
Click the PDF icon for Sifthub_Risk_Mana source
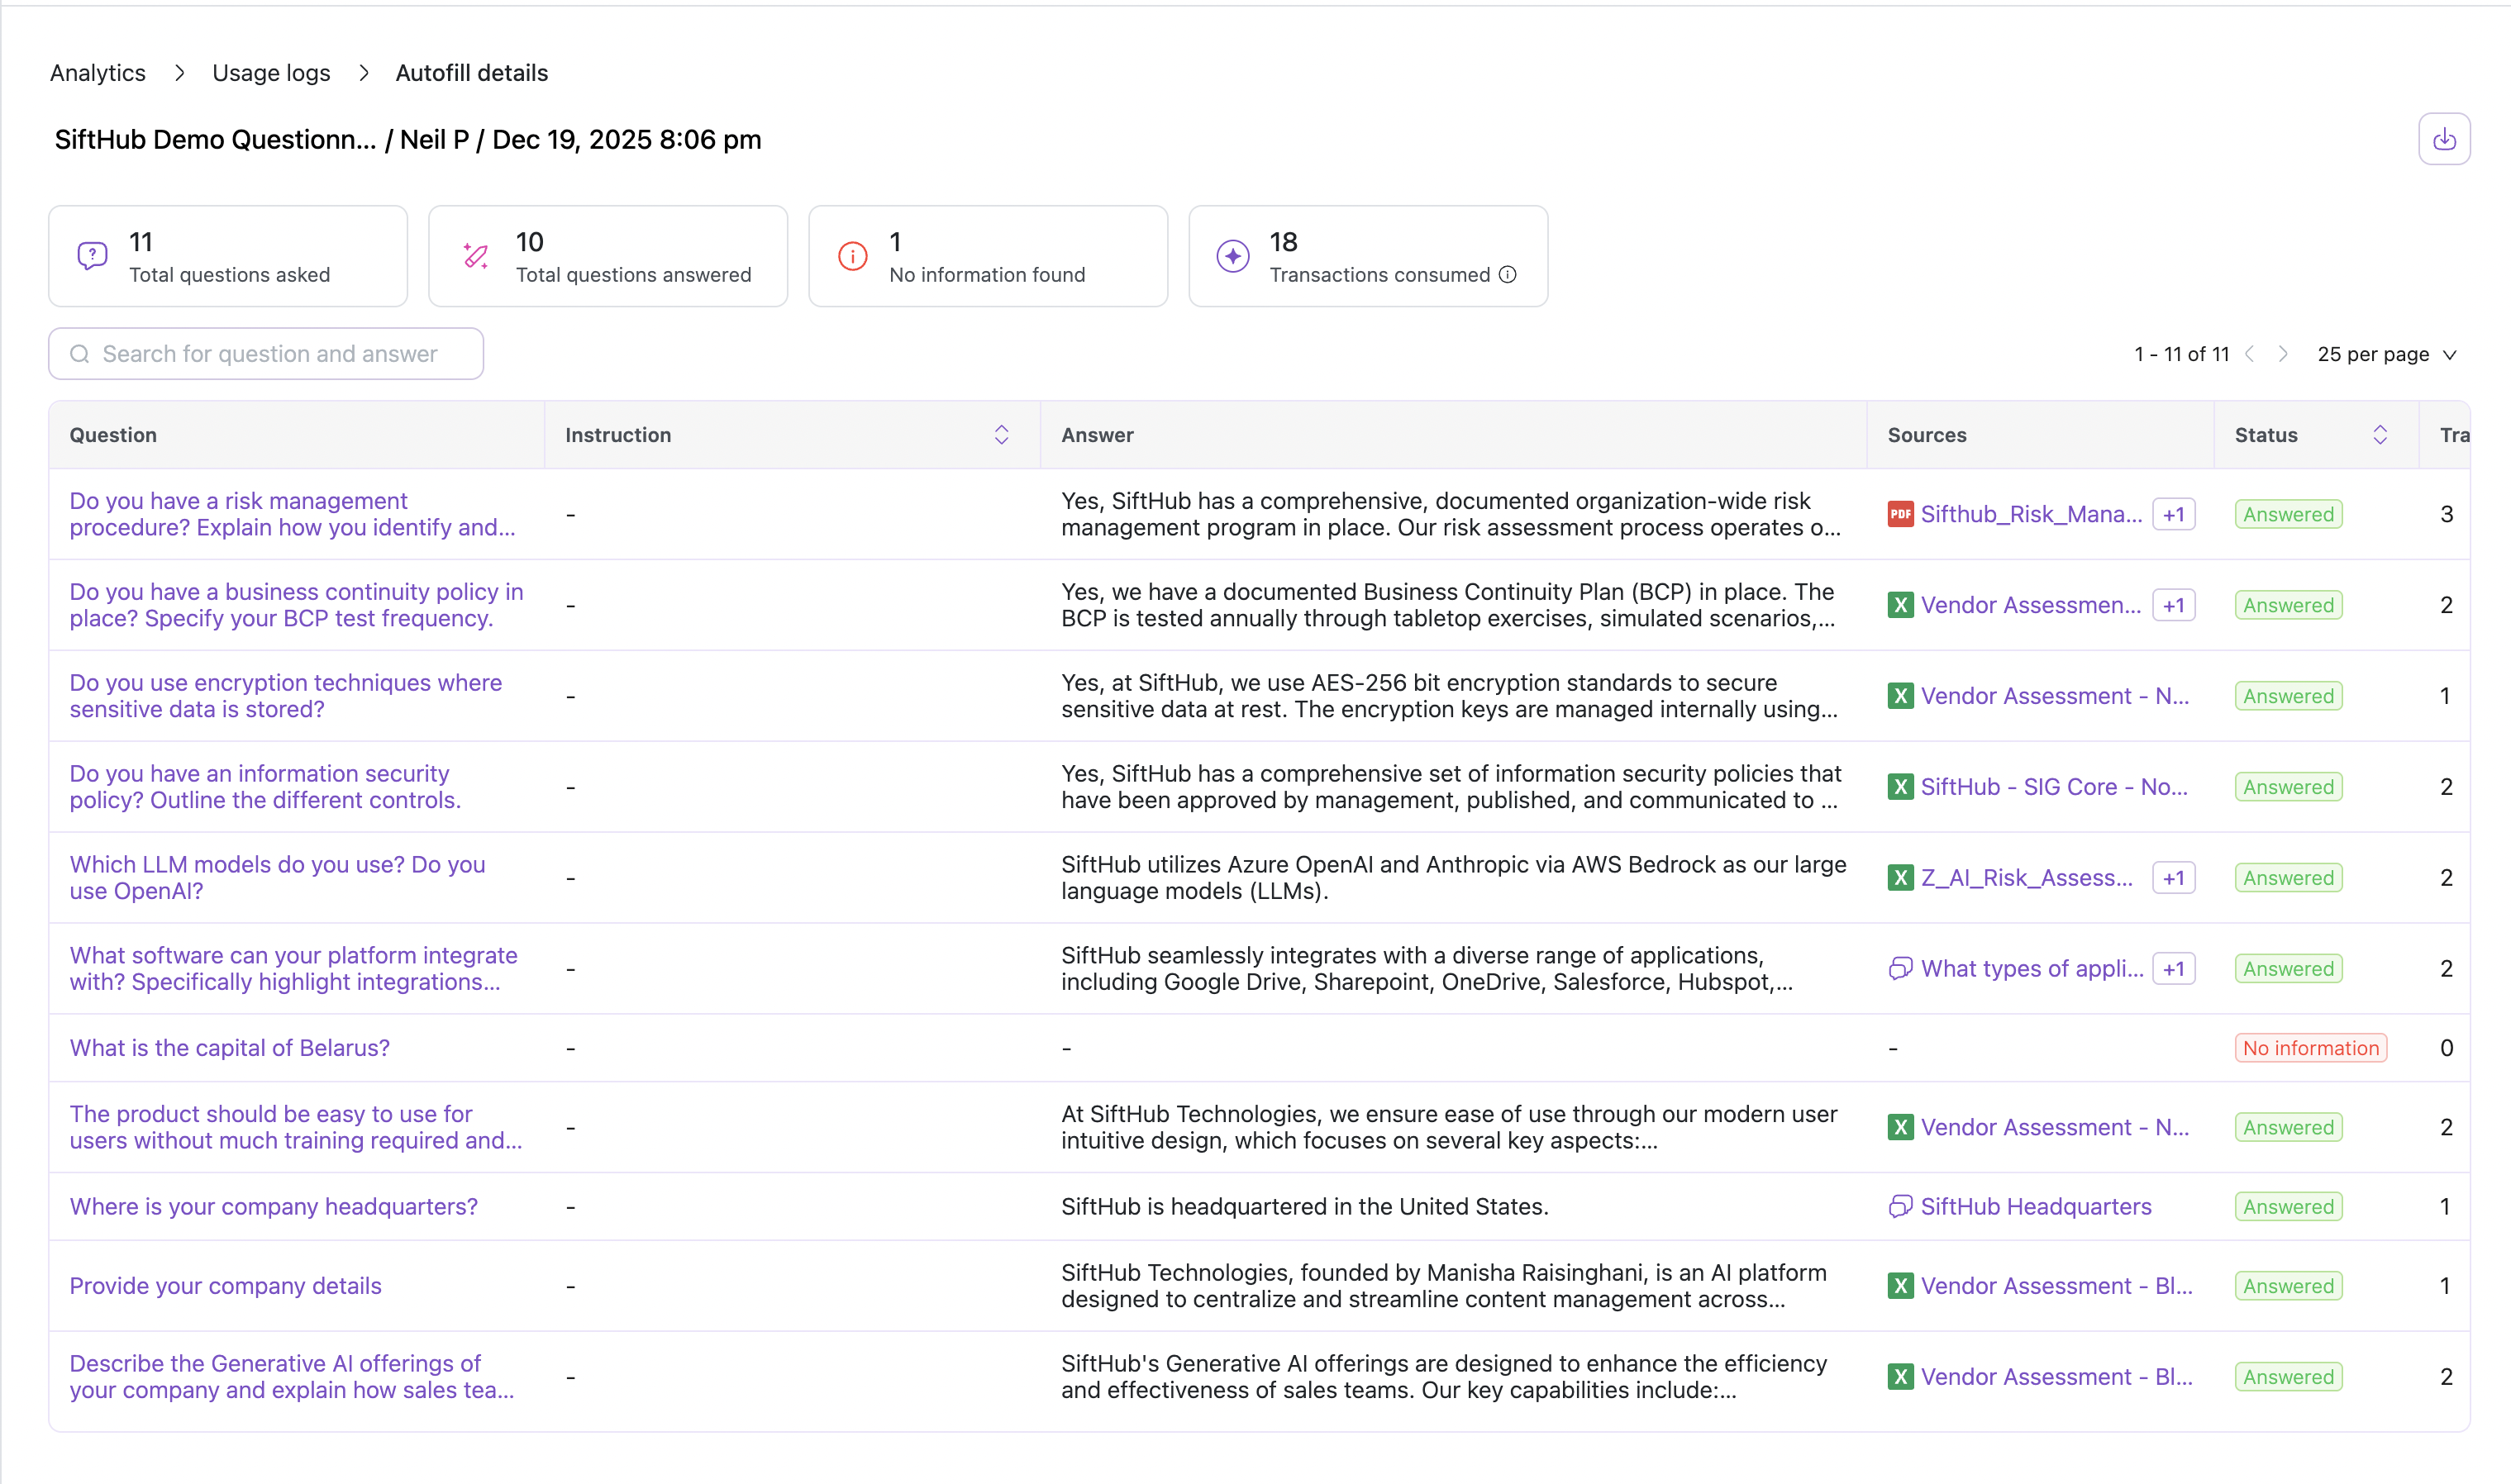[x=1899, y=515]
